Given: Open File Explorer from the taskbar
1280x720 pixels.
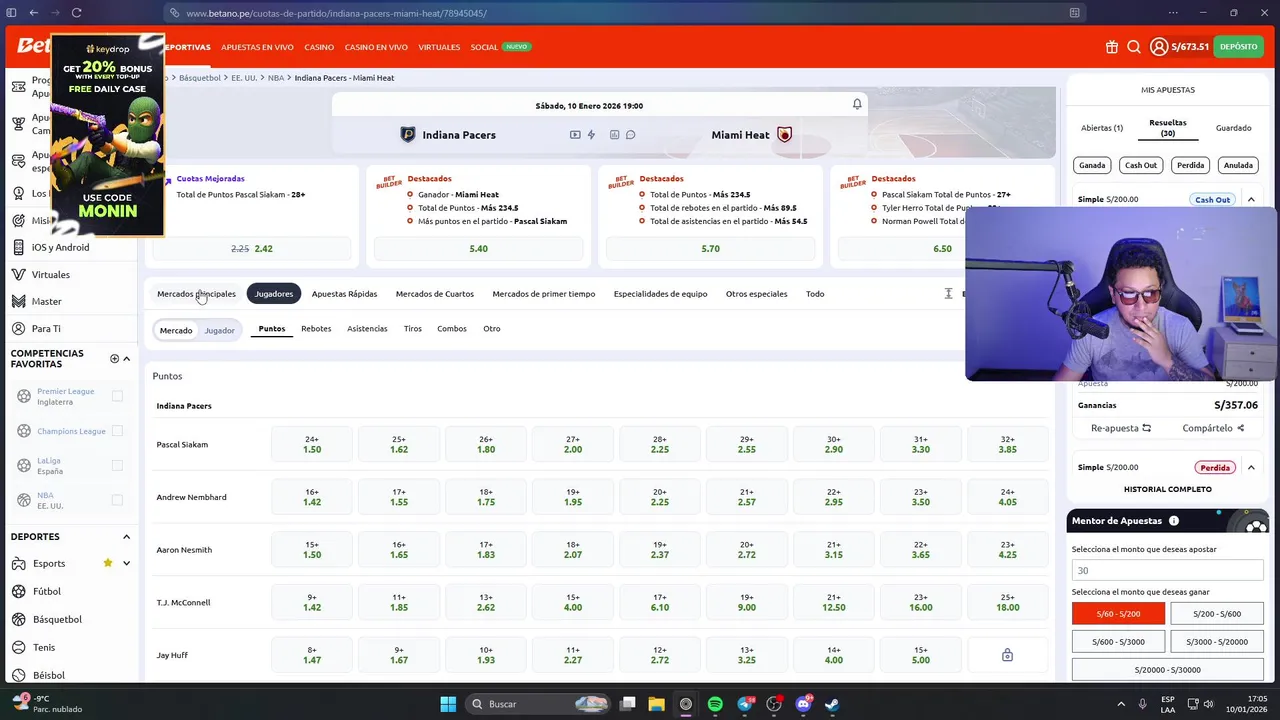Looking at the screenshot, I should 657,704.
